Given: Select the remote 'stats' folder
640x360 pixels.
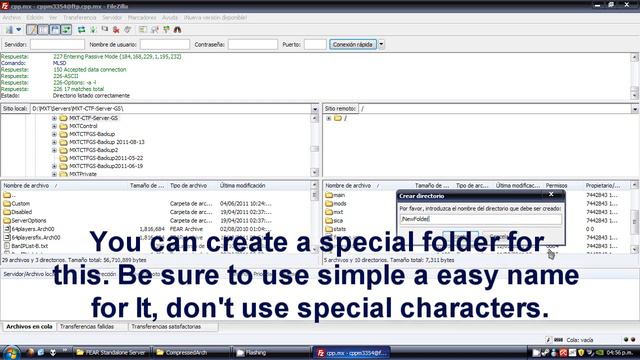Looking at the screenshot, I should [340, 229].
